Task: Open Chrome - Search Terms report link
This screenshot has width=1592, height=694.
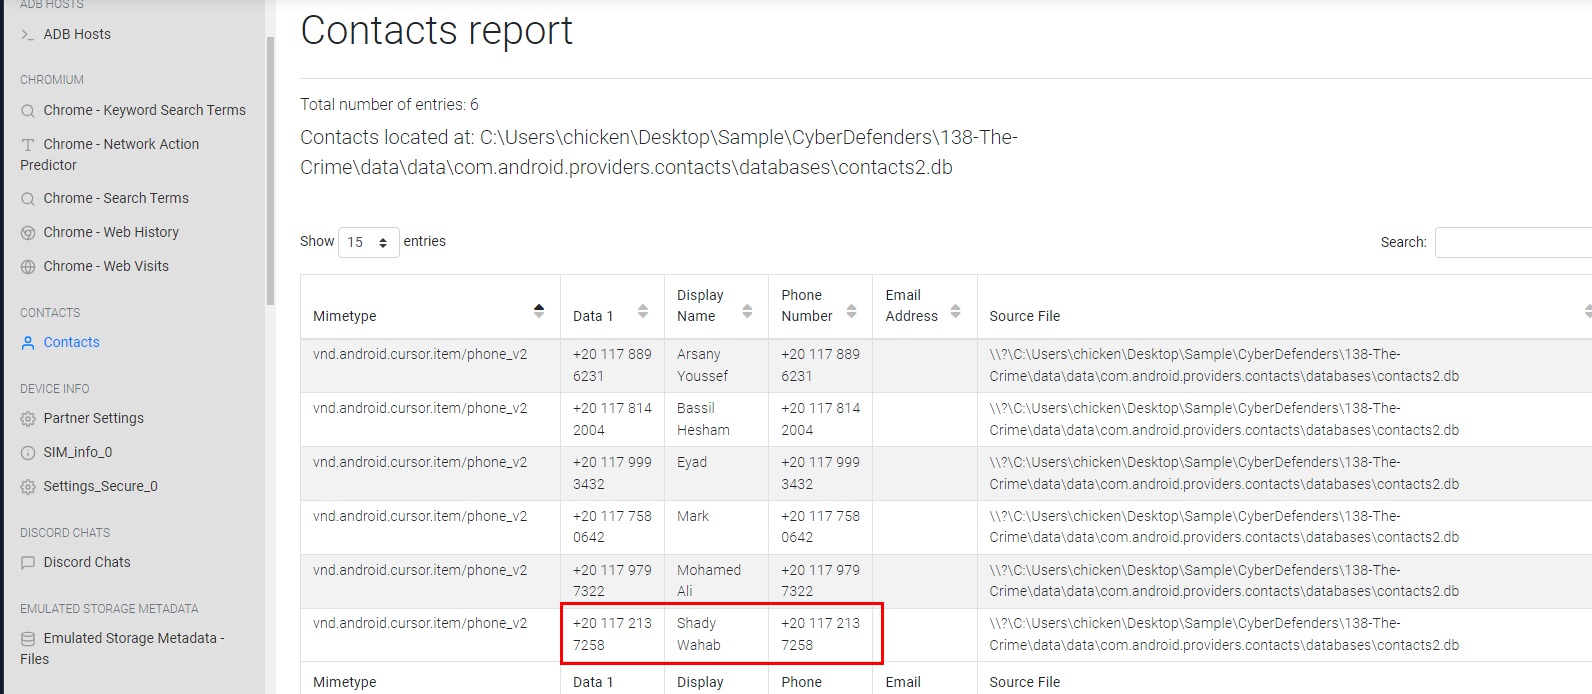Action: [116, 198]
